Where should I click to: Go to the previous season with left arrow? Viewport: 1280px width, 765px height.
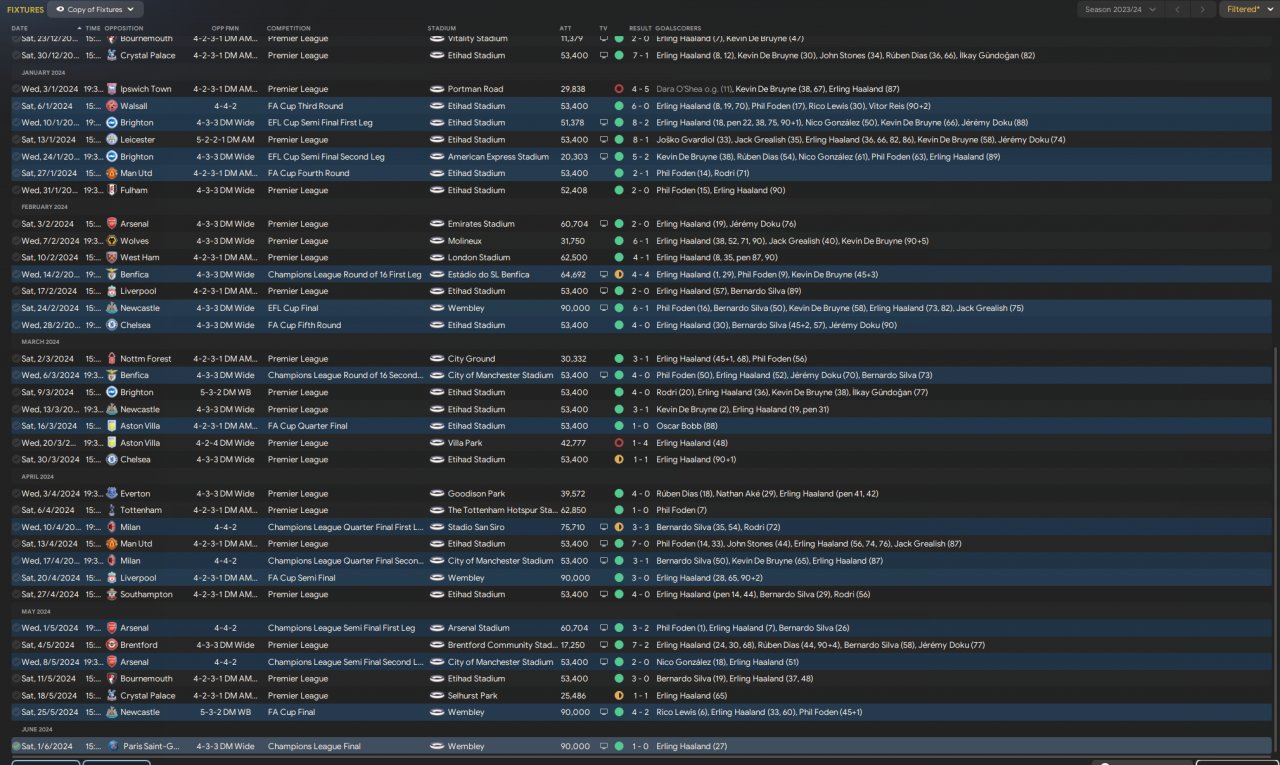1180,9
